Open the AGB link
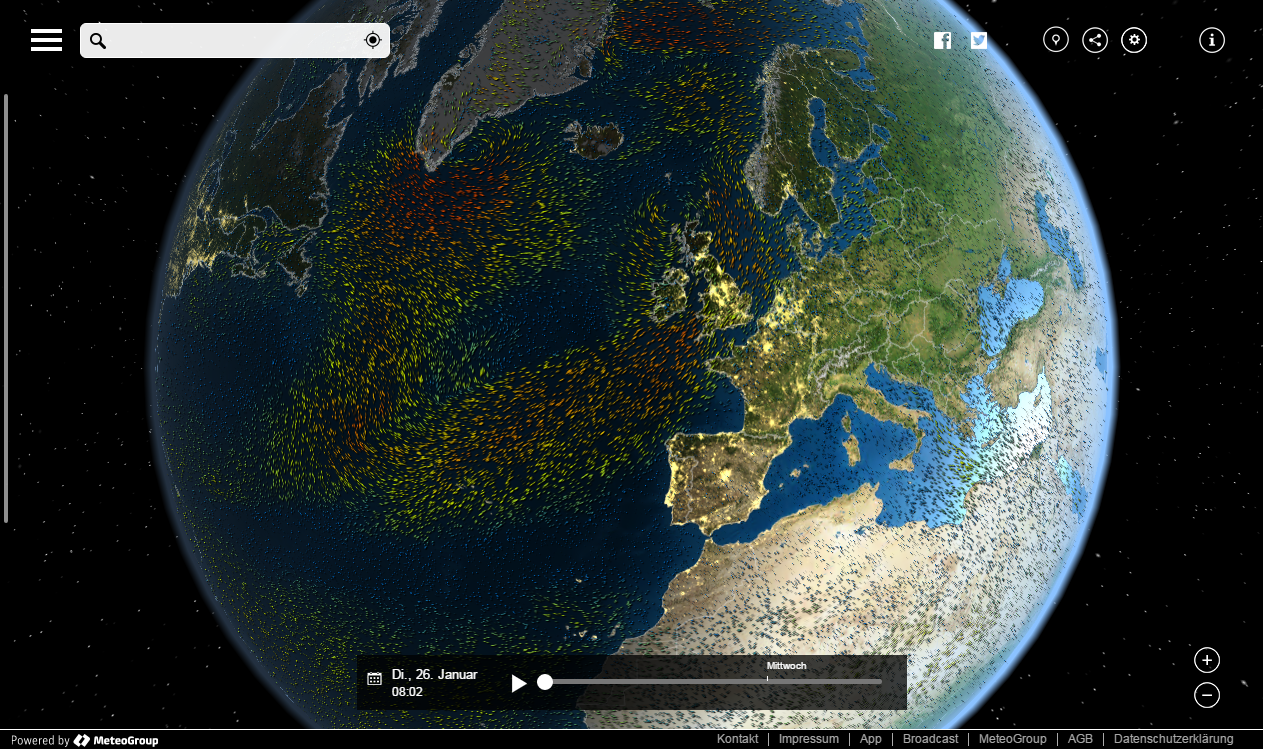 (1080, 739)
